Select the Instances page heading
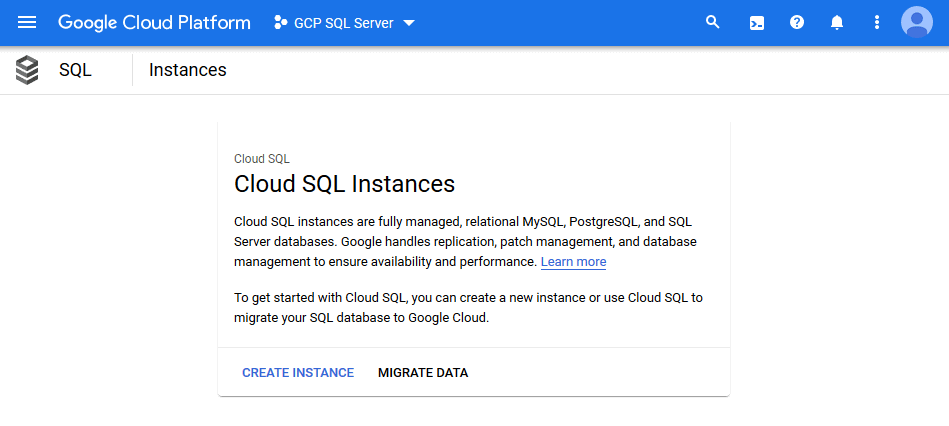949x426 pixels. click(x=188, y=70)
